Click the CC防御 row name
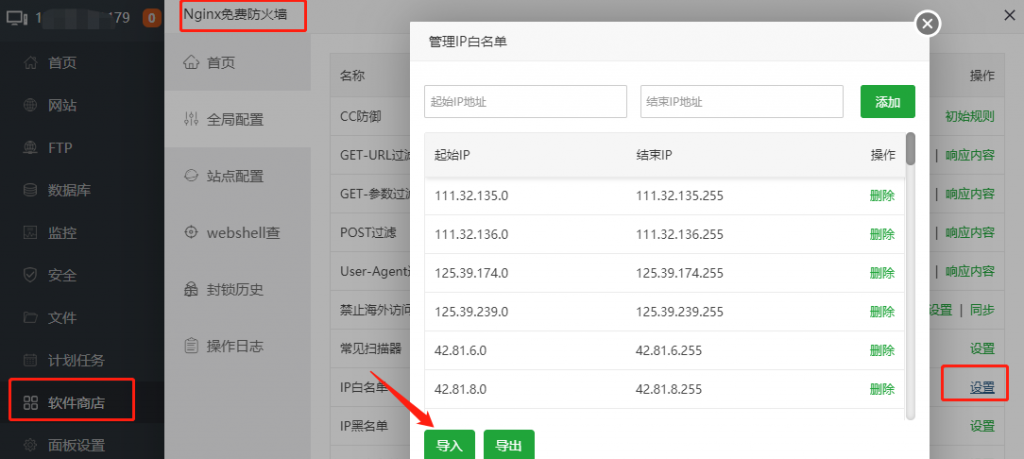Viewport: 1024px width, 459px height. pyautogui.click(x=360, y=117)
